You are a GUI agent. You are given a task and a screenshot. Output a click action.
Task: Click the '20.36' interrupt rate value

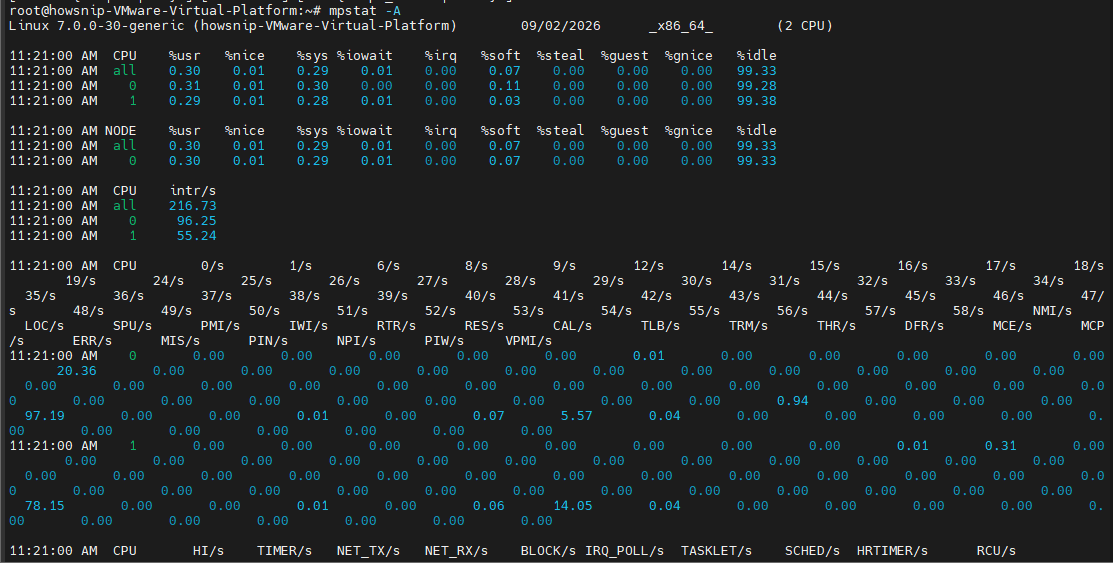tap(77, 371)
